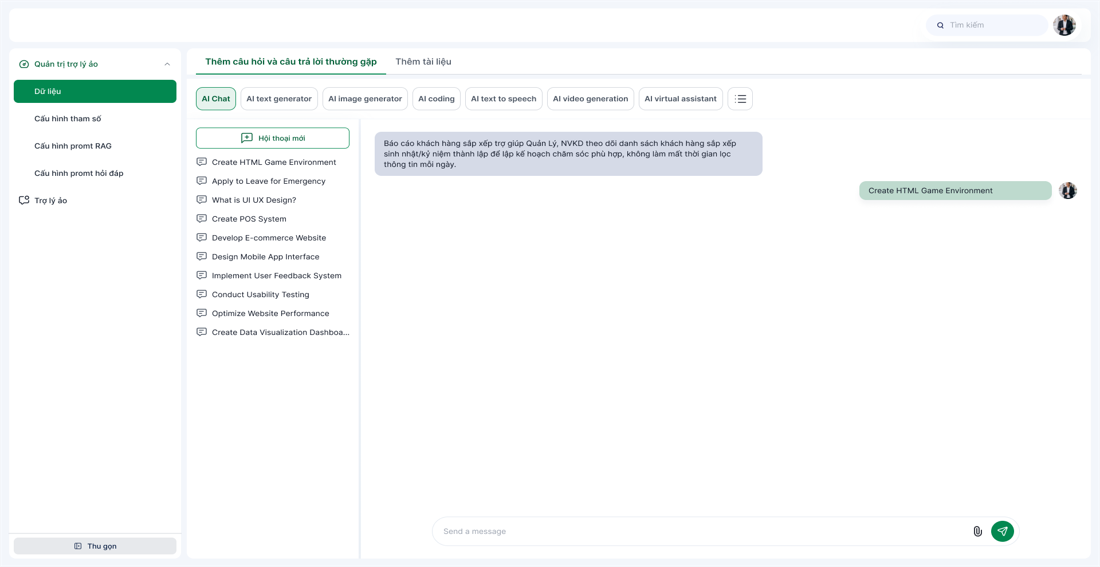The width and height of the screenshot is (1100, 567).
Task: Start new chat with Hội thoại mới
Action: point(272,138)
